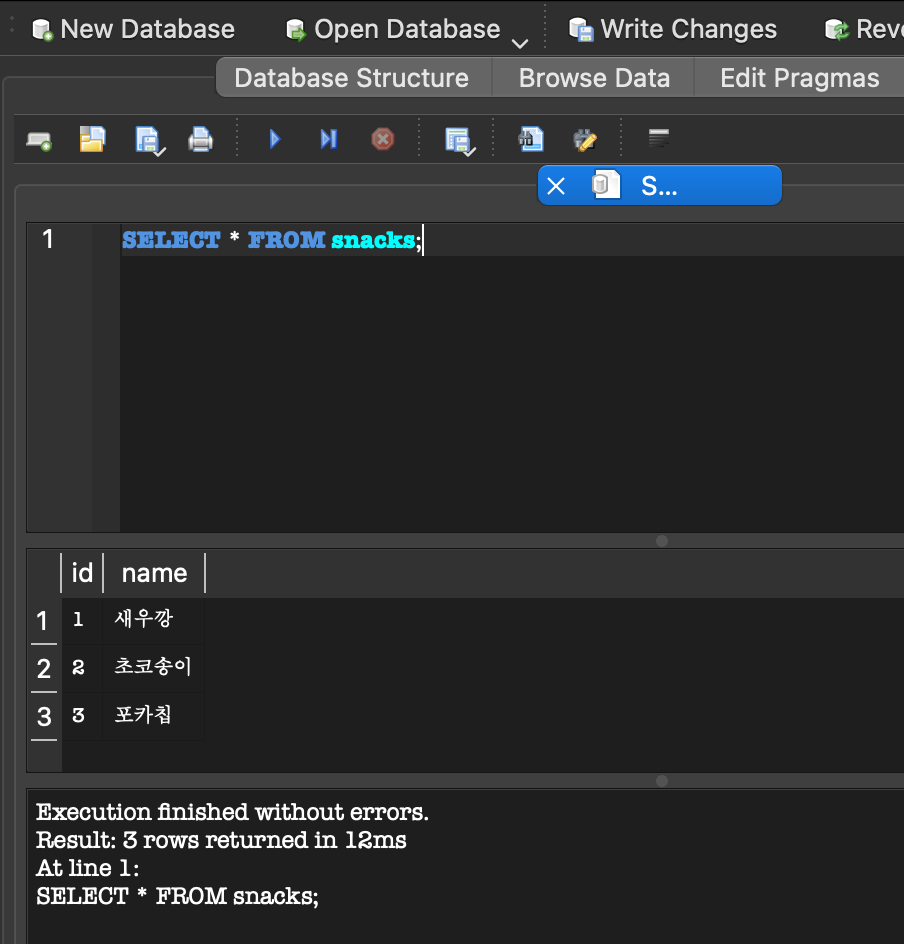The width and height of the screenshot is (904, 944).
Task: Click the print icon in SQL toolbar
Action: (200, 140)
